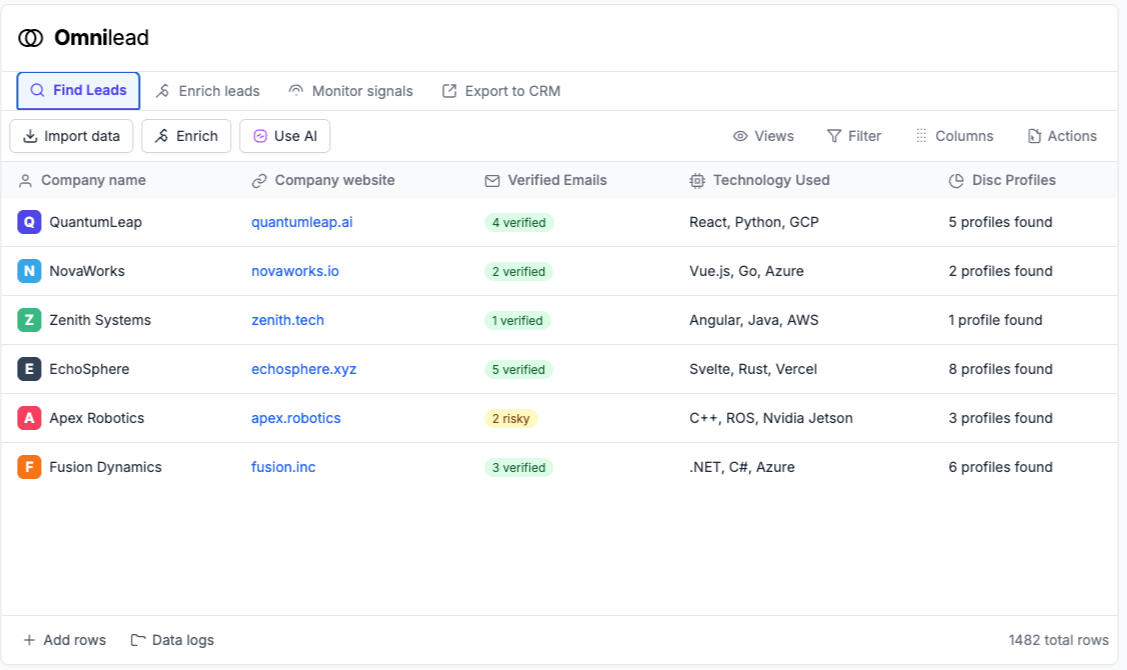This screenshot has width=1127, height=670.
Task: Open the Actions menu
Action: coord(1062,136)
